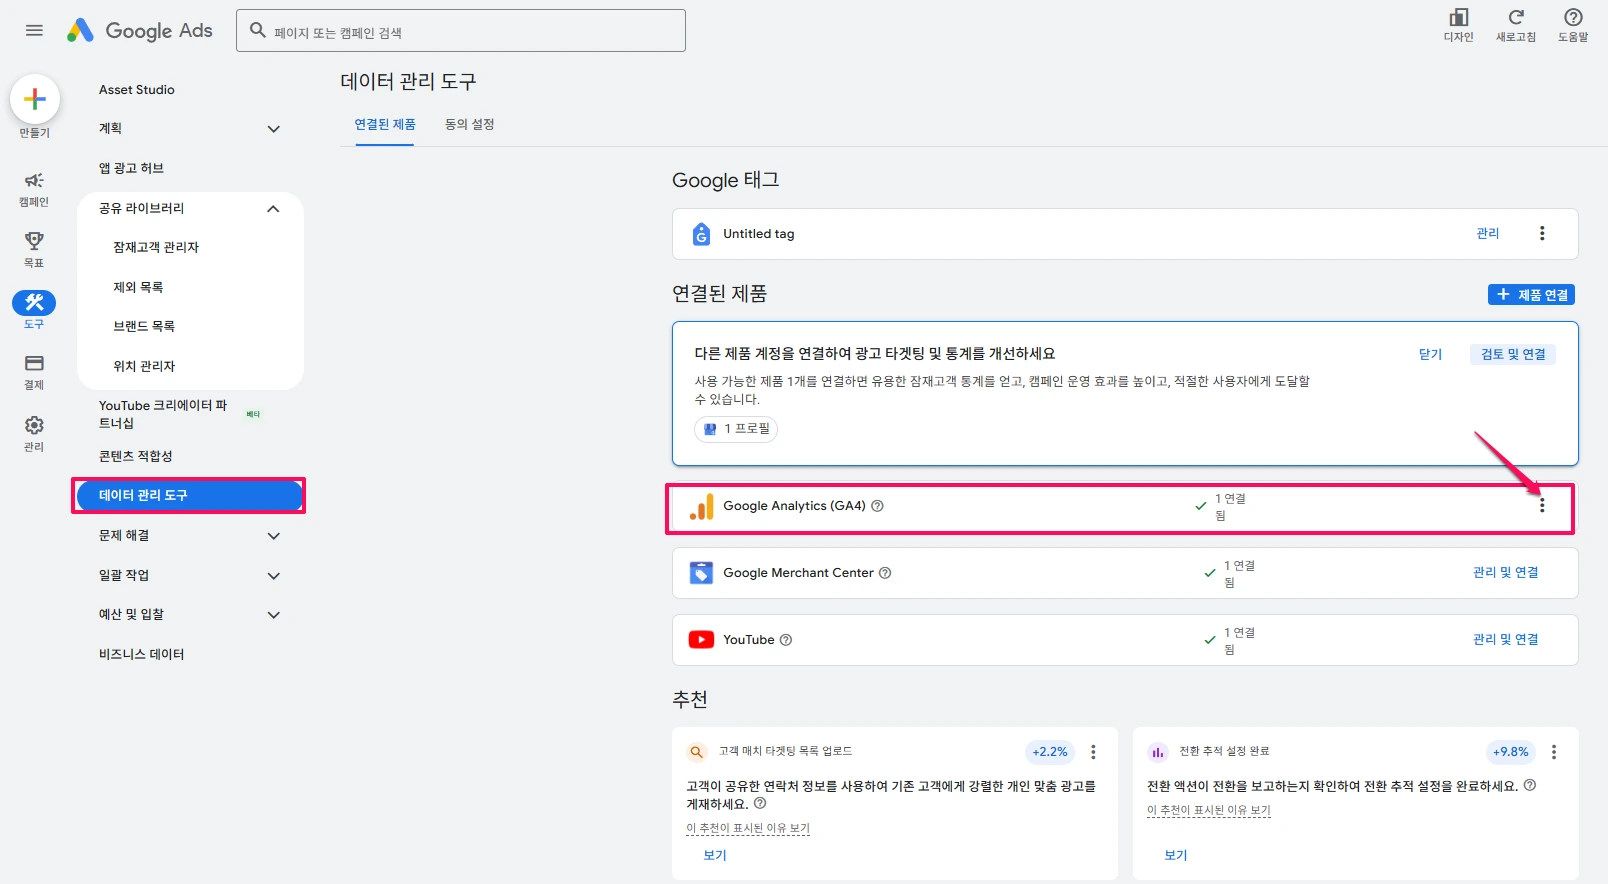Click the 베타 badge next to YouTube partnership

click(253, 414)
